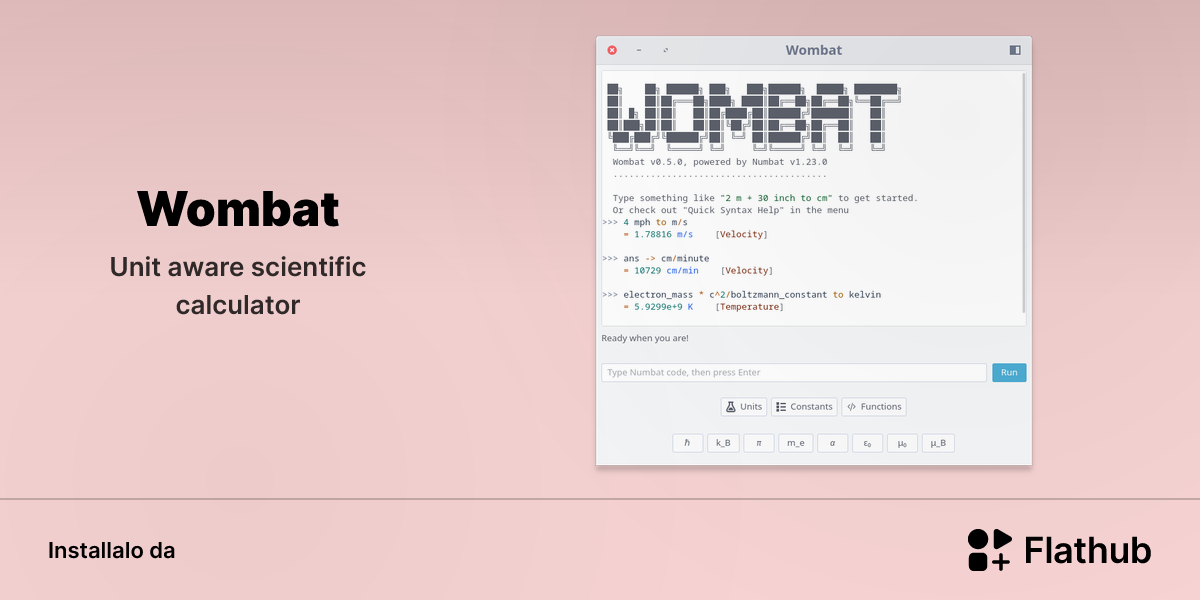Open the Units list button

click(744, 406)
